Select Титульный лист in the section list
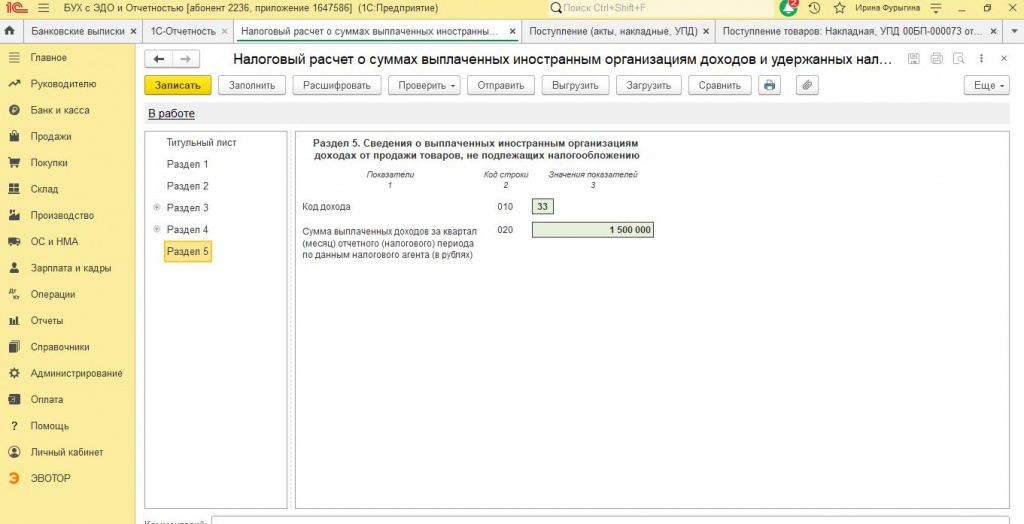1024x524 pixels. [201, 142]
